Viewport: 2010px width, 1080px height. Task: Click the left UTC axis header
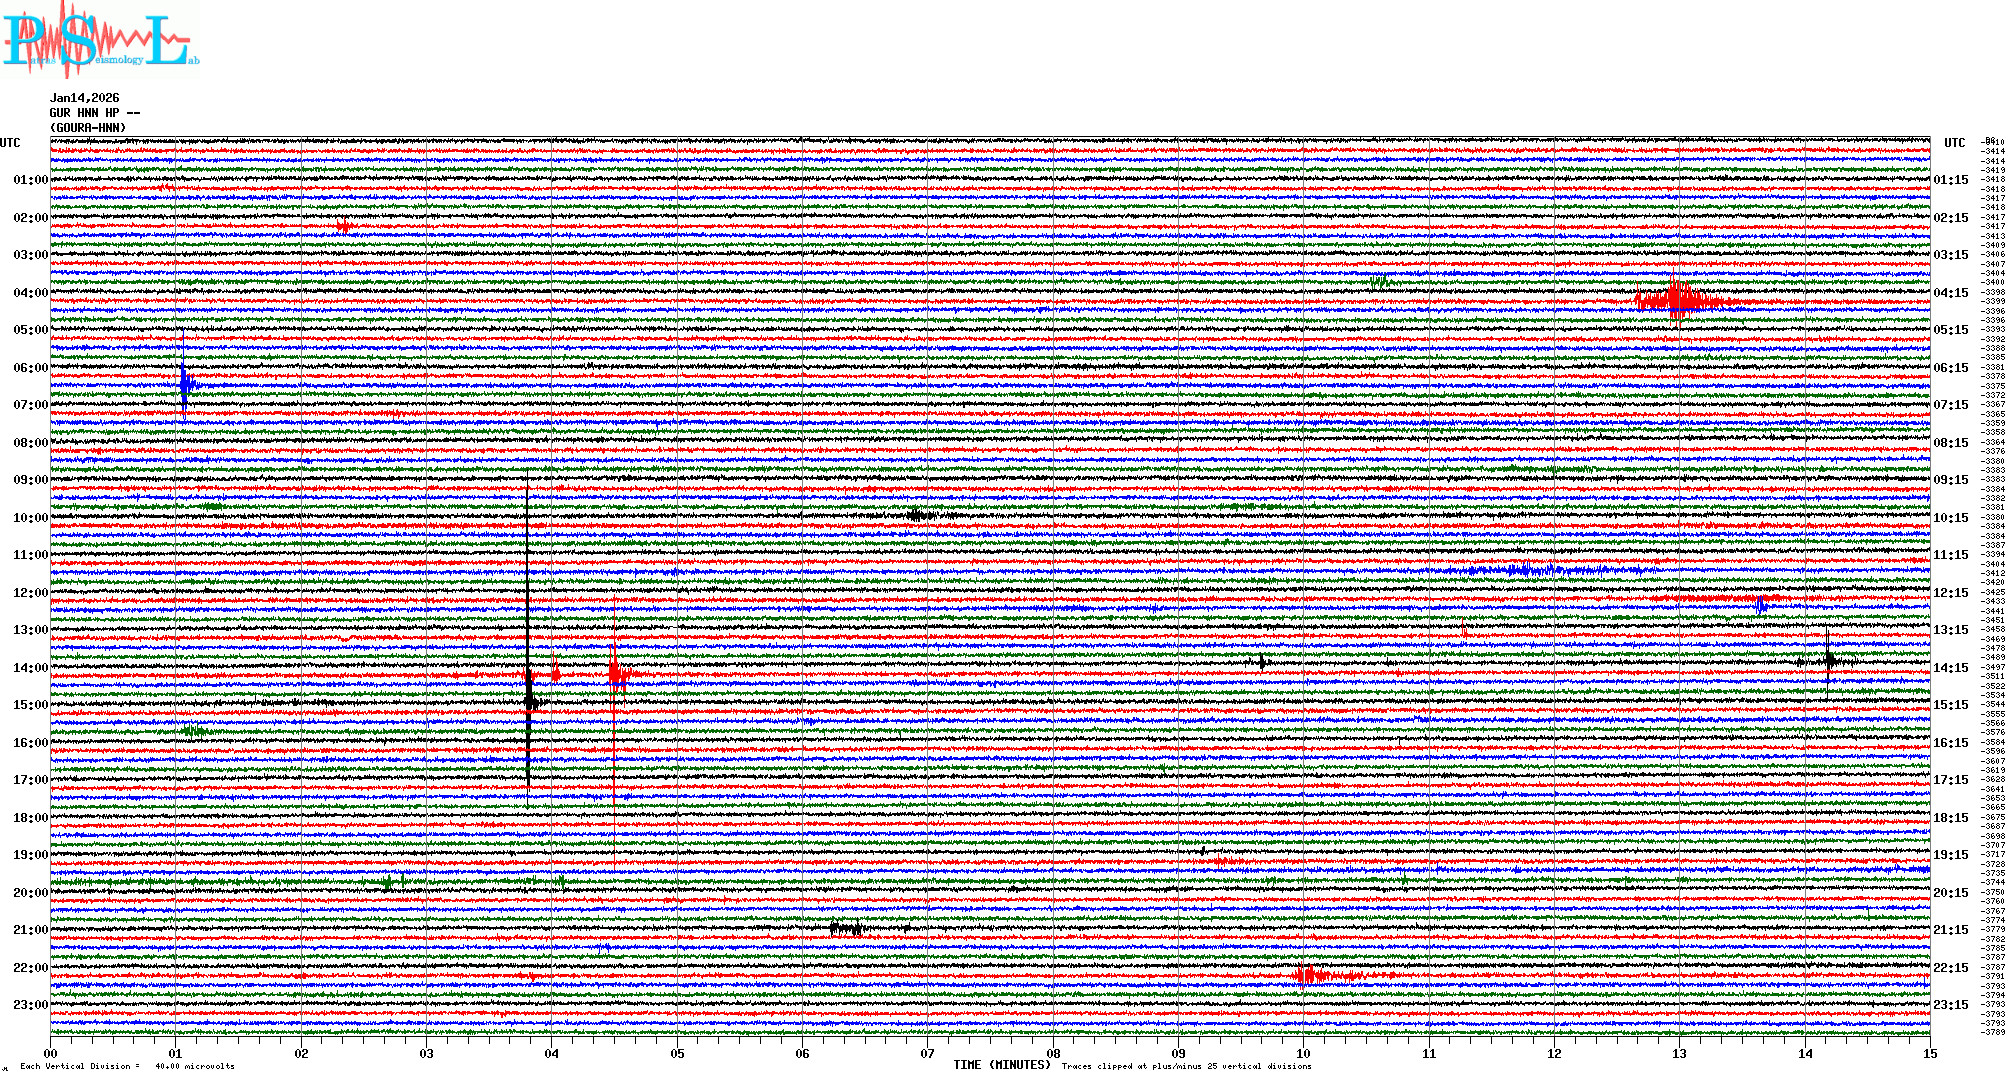(10, 143)
